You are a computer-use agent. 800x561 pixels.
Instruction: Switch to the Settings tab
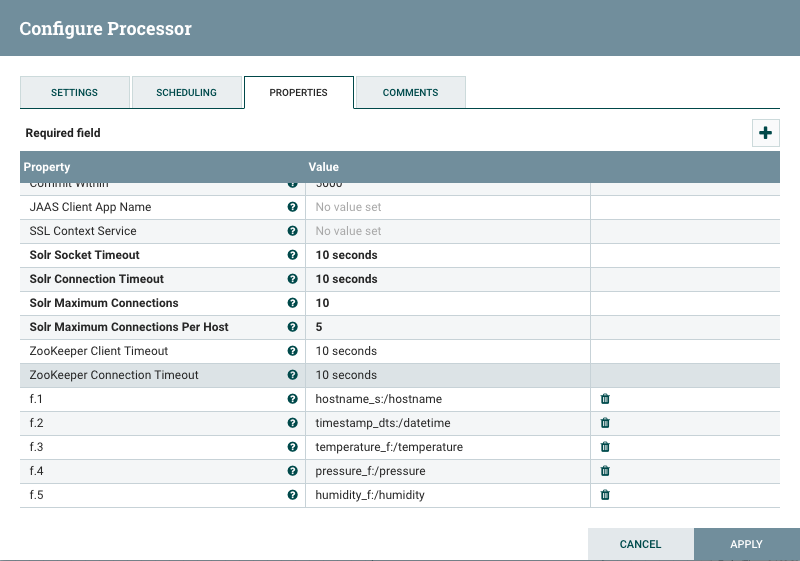[74, 92]
